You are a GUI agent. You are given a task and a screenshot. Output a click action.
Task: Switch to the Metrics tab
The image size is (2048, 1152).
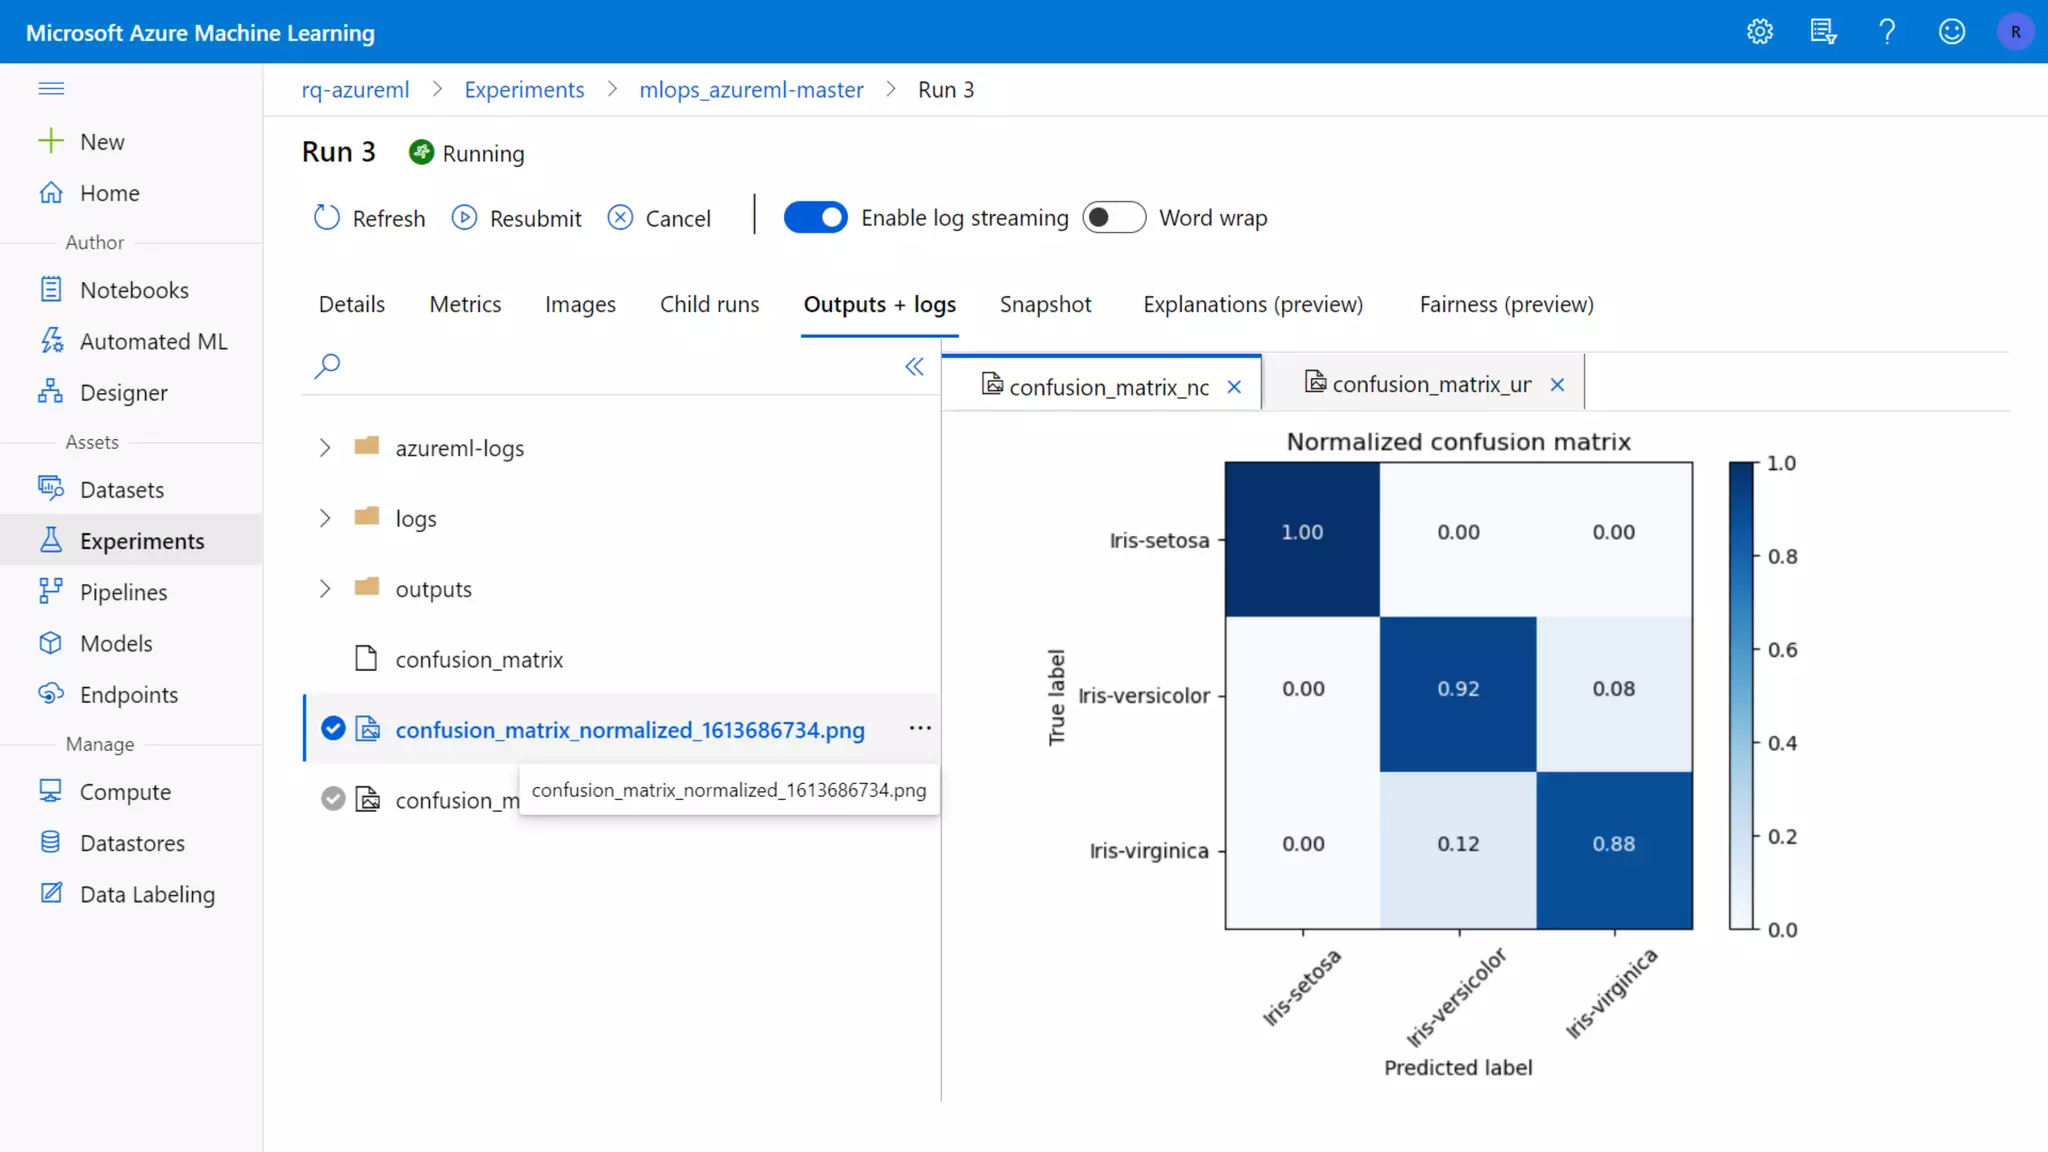[x=465, y=304]
